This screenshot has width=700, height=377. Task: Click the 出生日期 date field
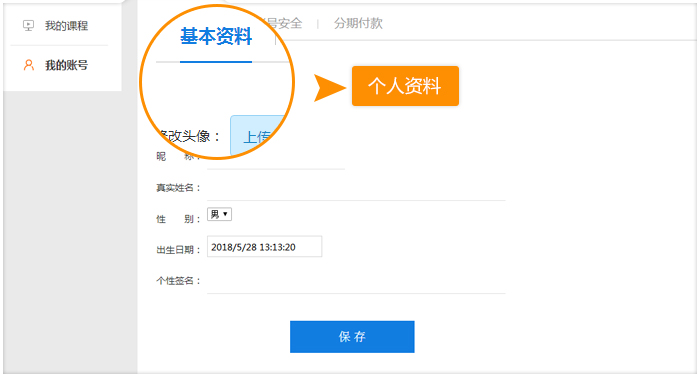264,247
